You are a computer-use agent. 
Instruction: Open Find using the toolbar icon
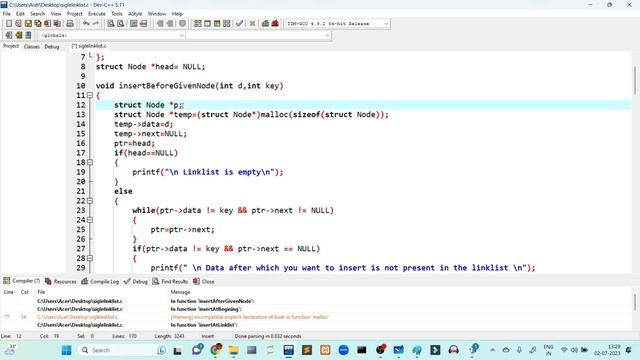[111, 24]
